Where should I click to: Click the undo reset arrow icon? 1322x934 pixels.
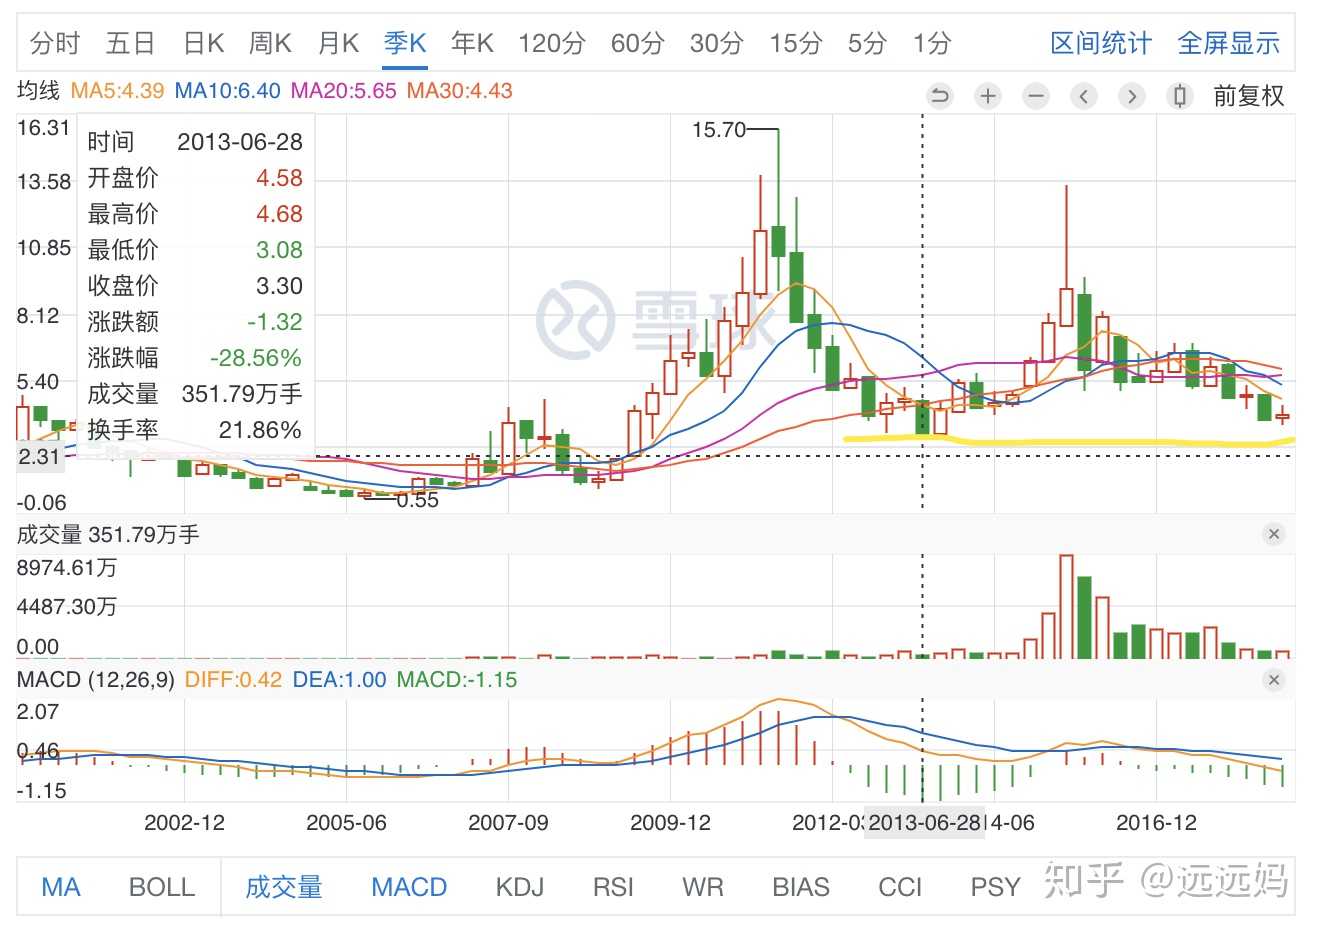tap(940, 96)
